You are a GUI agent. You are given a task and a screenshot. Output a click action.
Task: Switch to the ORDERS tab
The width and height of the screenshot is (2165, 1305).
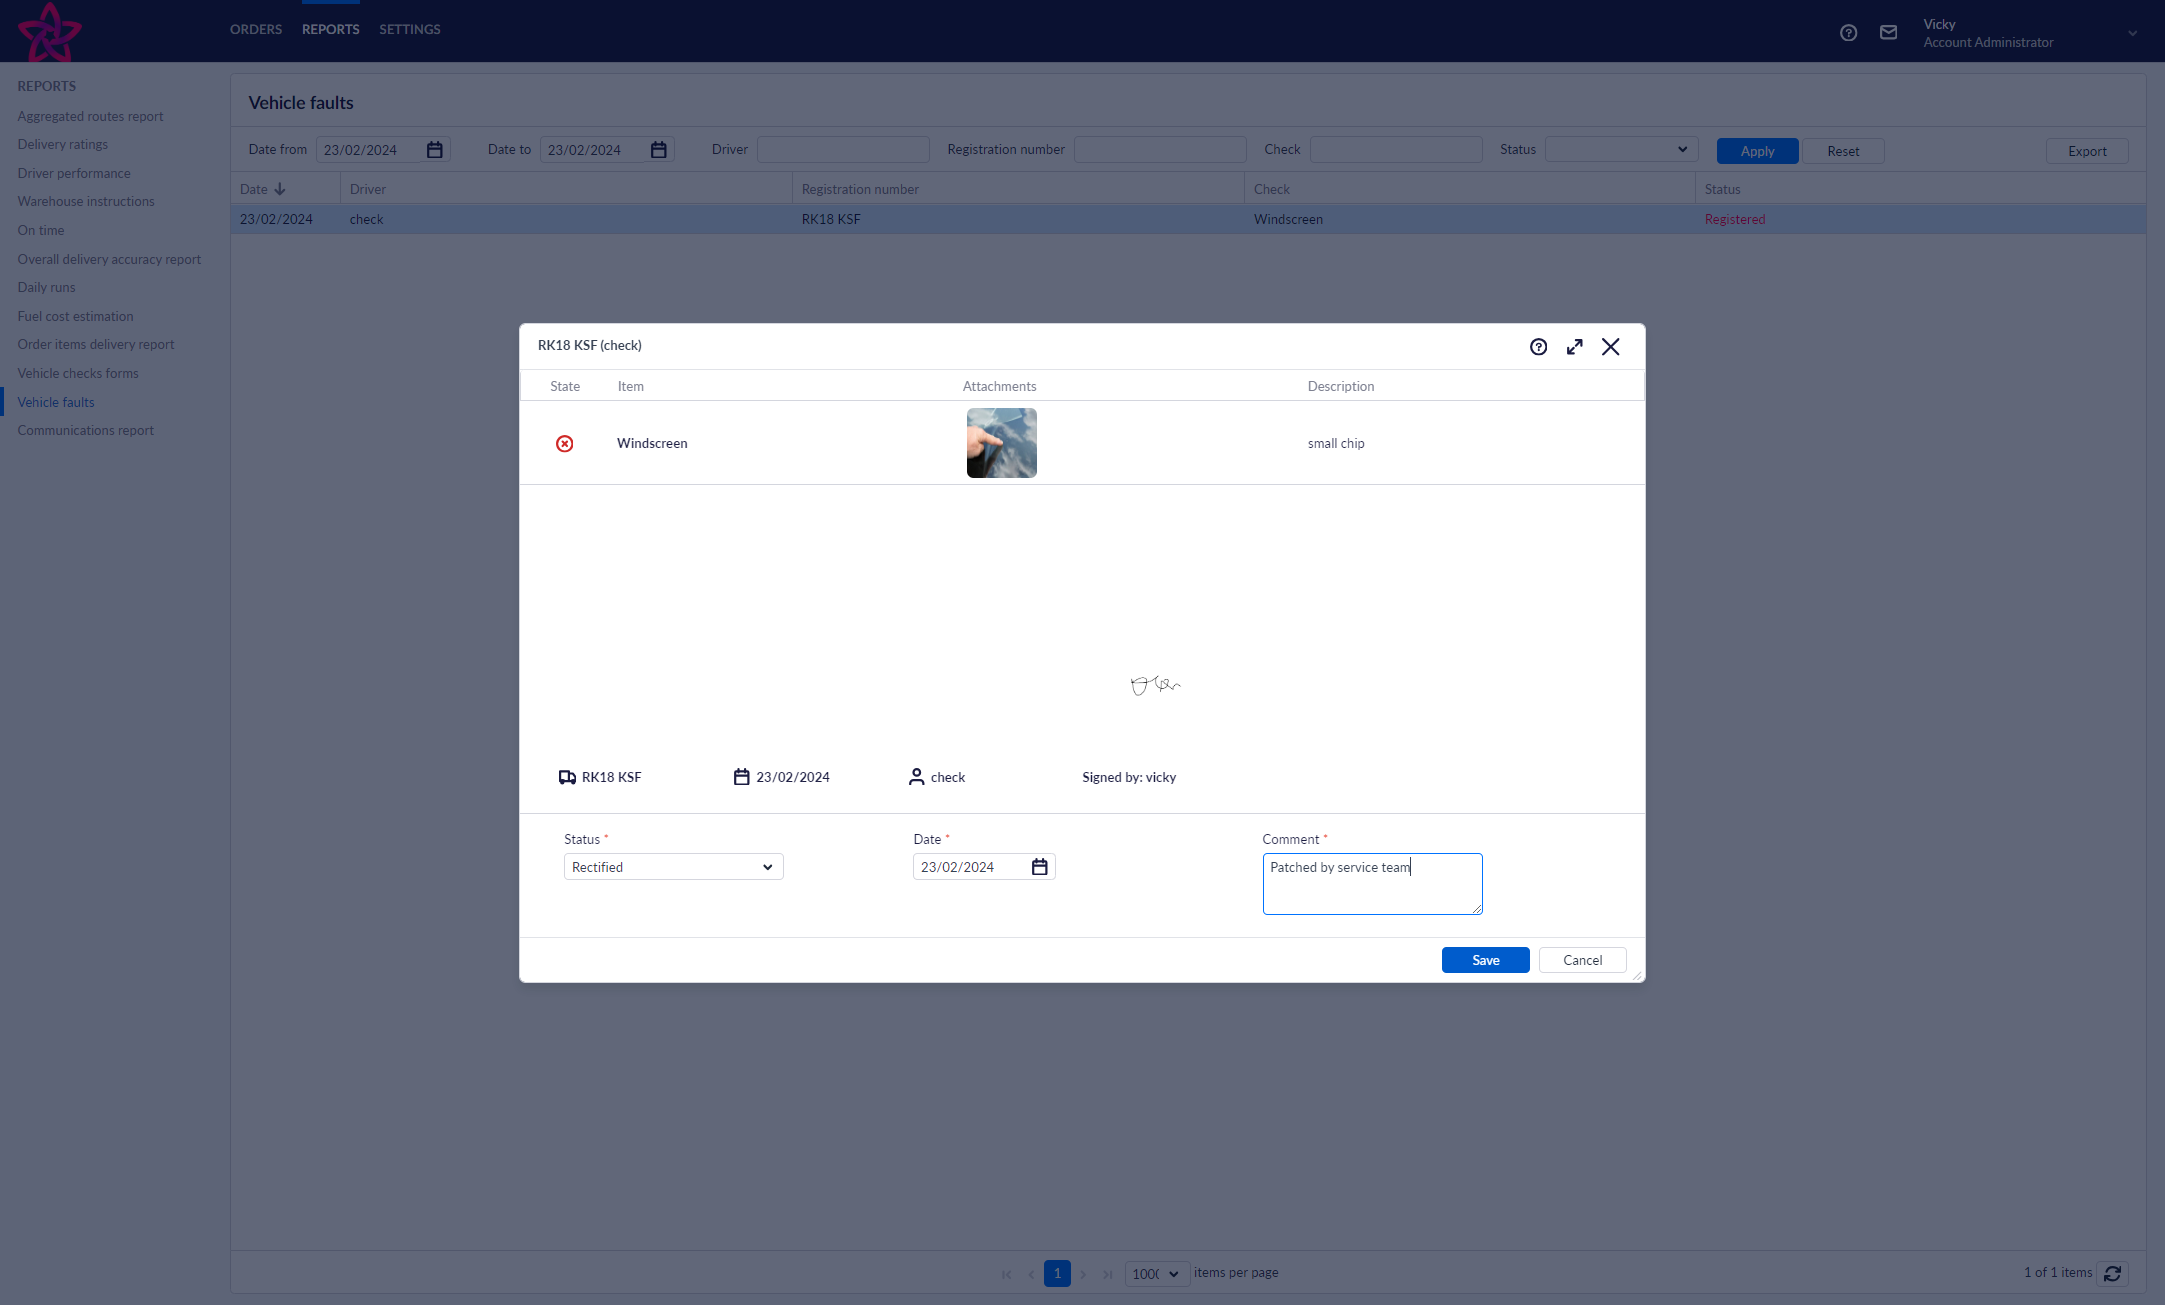[256, 30]
